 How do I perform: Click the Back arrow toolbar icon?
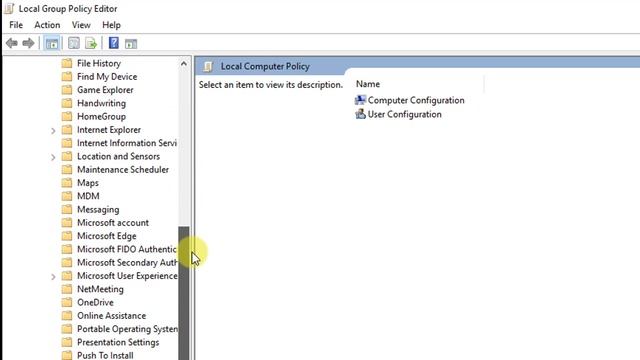click(12, 43)
